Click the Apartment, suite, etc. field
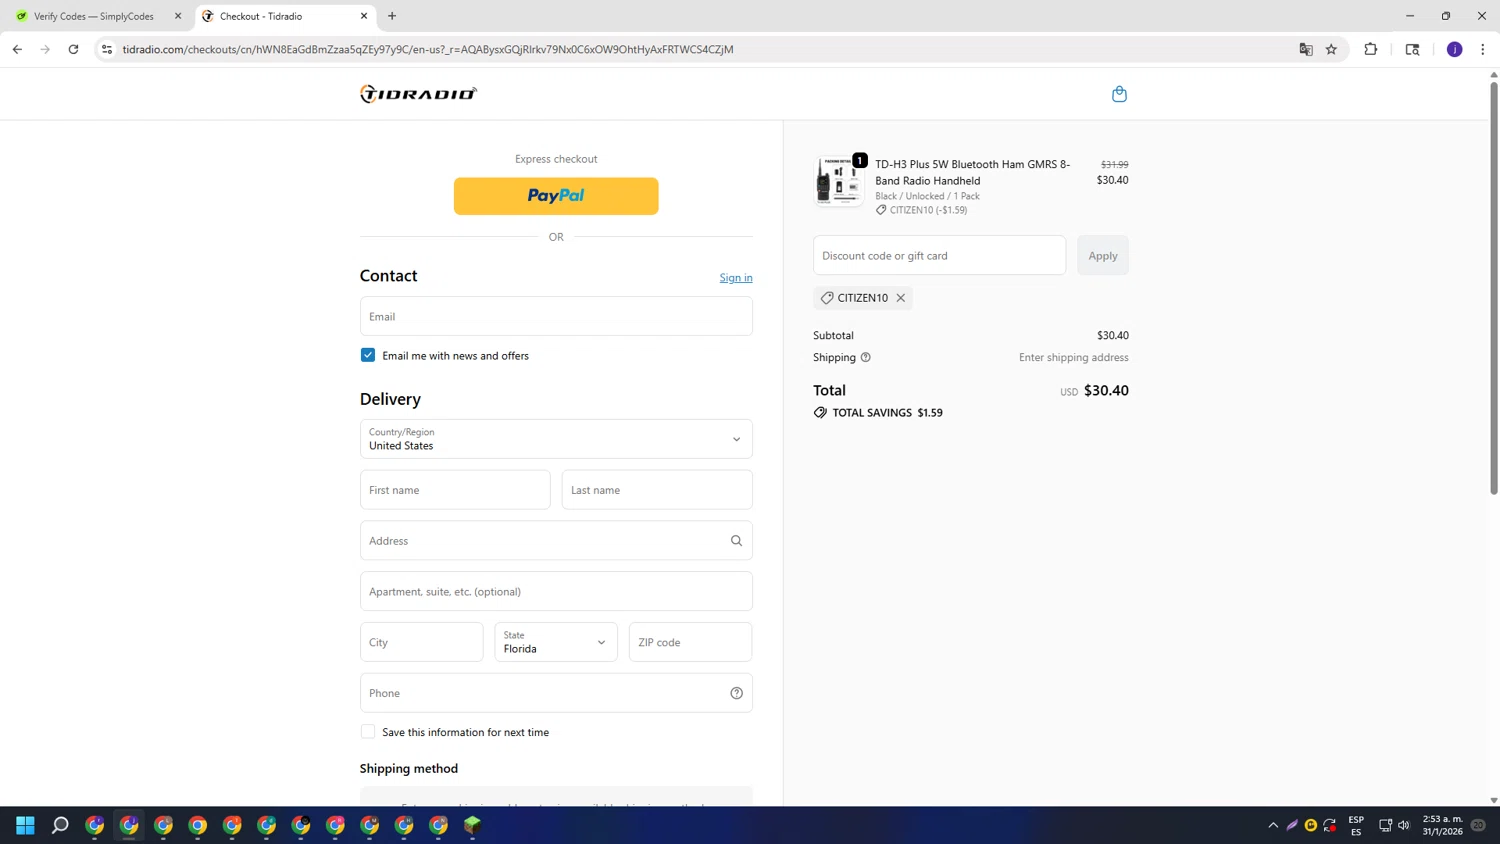 (x=556, y=591)
